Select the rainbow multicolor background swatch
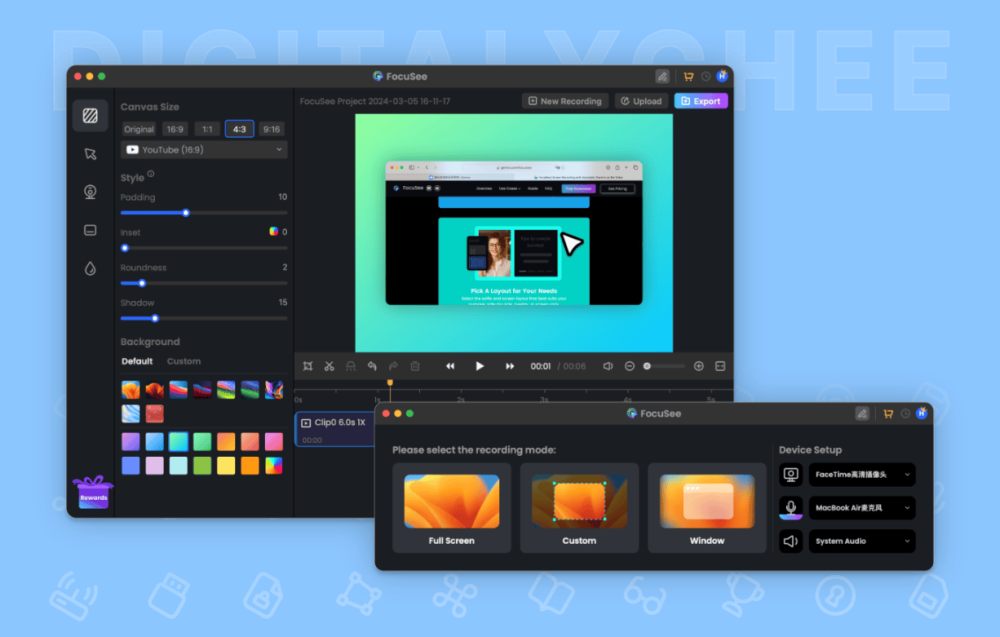Screen dimensions: 1000x637 point(274,465)
